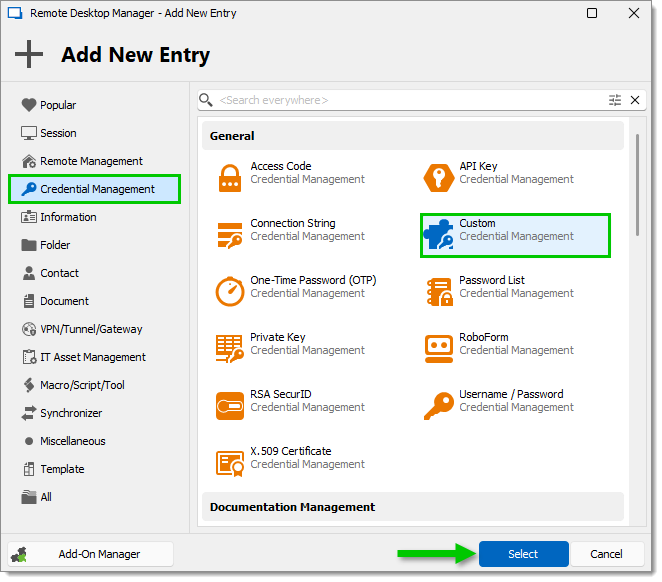Click the One-Time Password timer icon

pyautogui.click(x=230, y=291)
